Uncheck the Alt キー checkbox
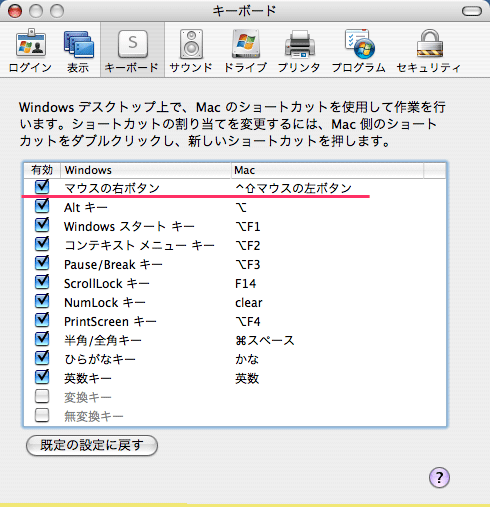490x507 pixels. [x=42, y=206]
